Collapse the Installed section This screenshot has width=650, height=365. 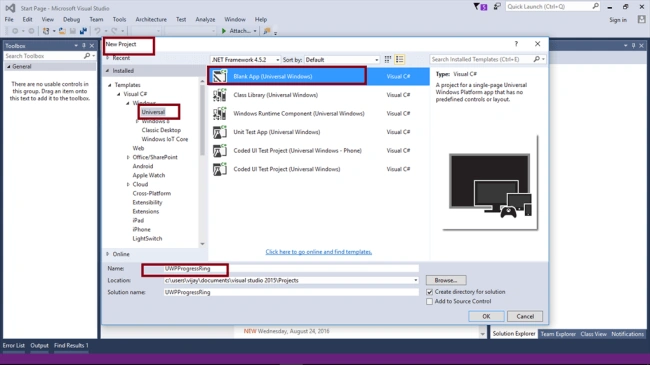pos(107,71)
